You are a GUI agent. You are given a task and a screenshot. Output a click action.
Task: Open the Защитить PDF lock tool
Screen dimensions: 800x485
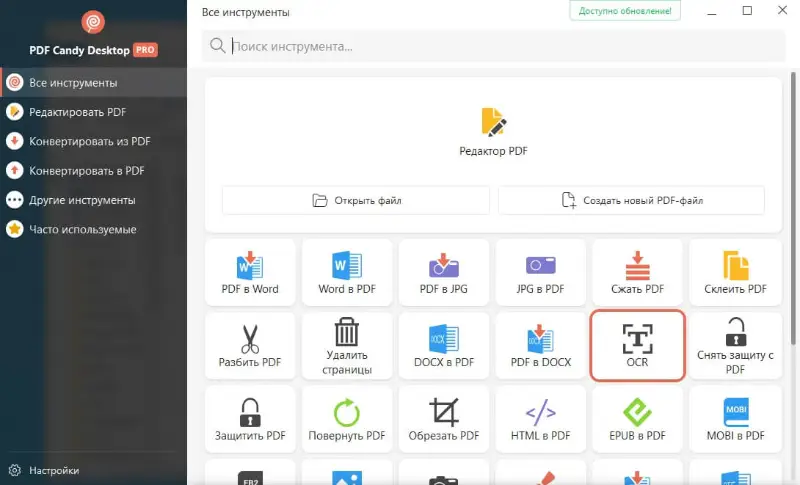click(250, 419)
